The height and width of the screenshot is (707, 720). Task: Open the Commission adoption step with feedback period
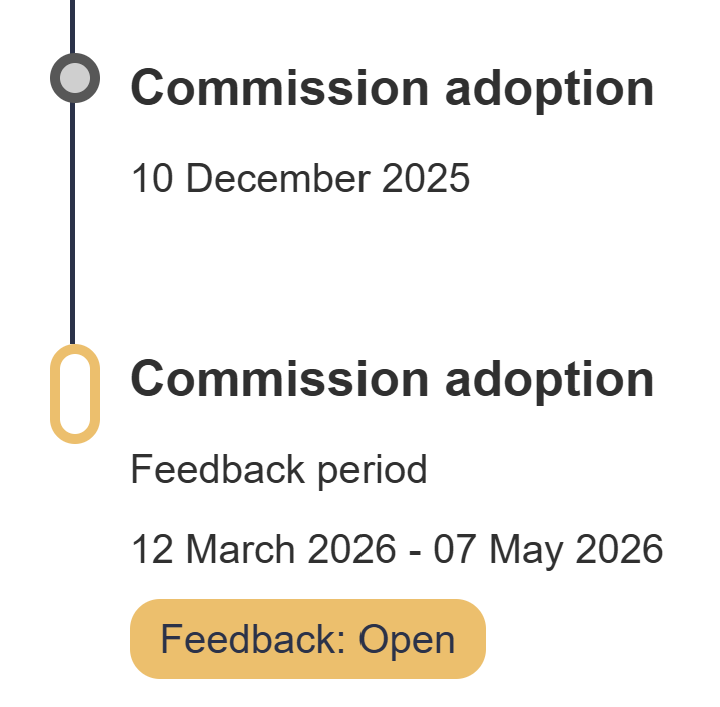[x=392, y=380]
